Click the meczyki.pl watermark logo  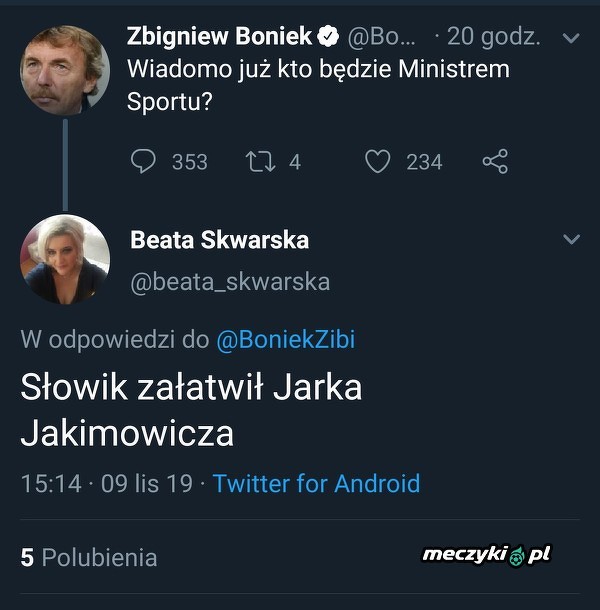(487, 554)
